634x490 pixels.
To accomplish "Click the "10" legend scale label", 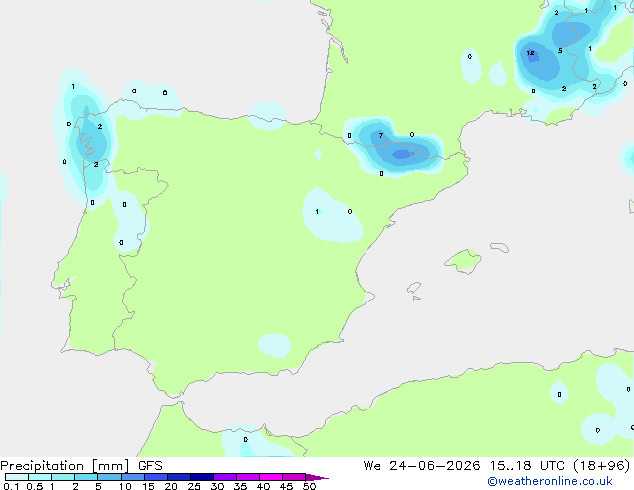I will (125, 486).
